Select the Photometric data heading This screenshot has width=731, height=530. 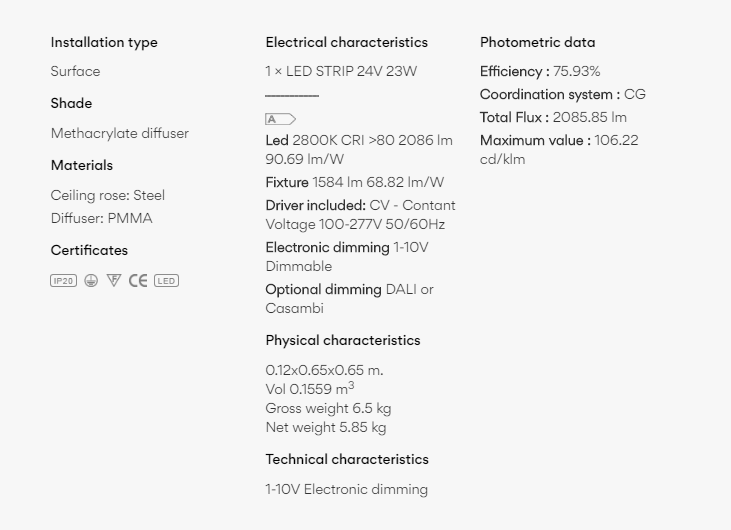538,42
